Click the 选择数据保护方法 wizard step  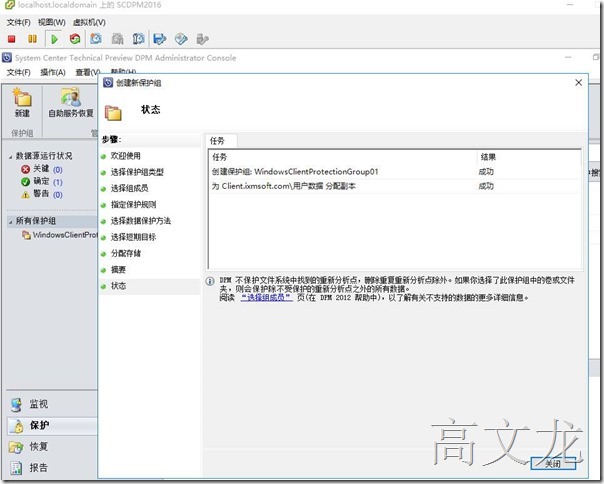[141, 221]
